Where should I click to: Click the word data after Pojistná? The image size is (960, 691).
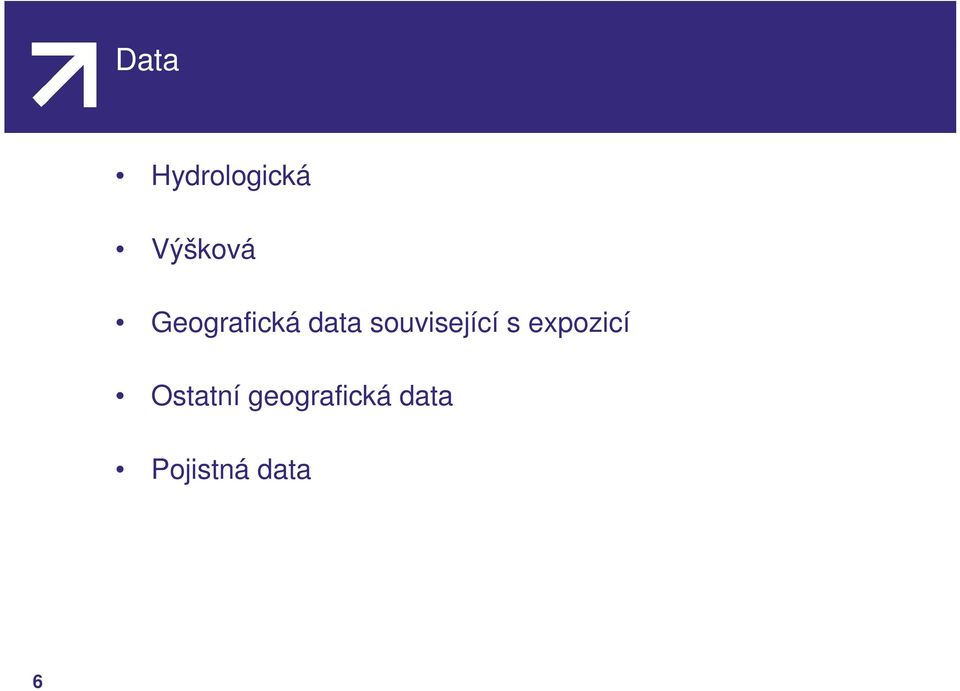coord(283,470)
